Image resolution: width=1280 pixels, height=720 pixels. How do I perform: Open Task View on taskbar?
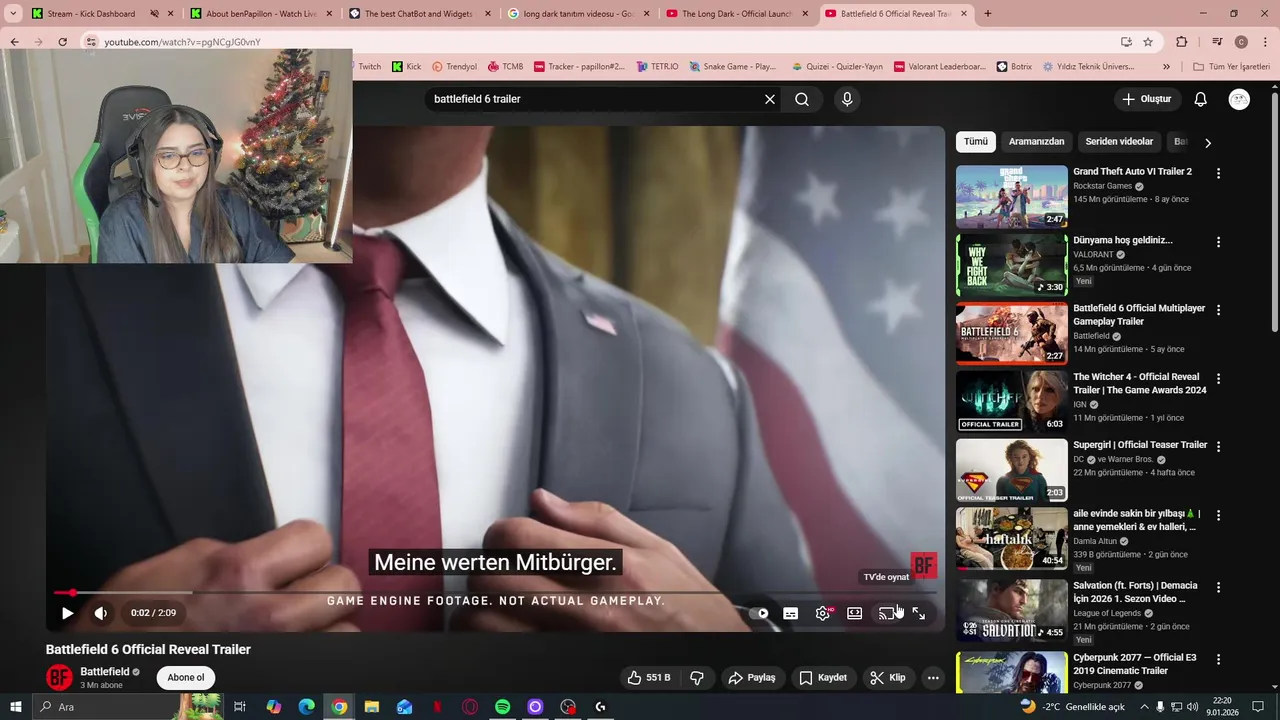coord(240,707)
